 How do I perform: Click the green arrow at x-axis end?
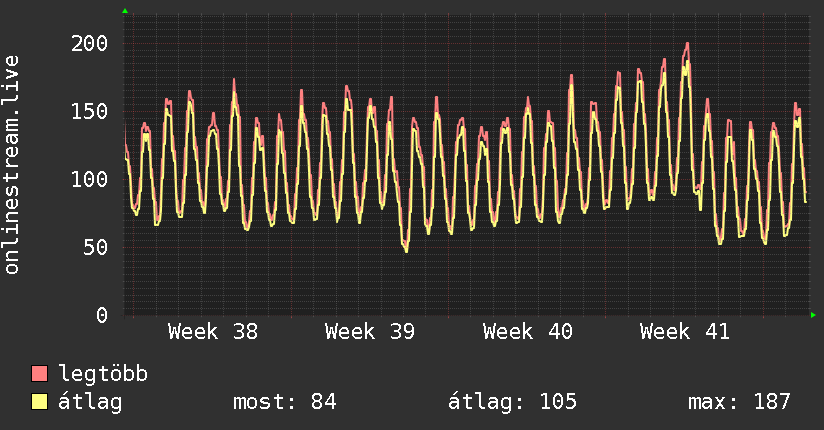pos(813,315)
